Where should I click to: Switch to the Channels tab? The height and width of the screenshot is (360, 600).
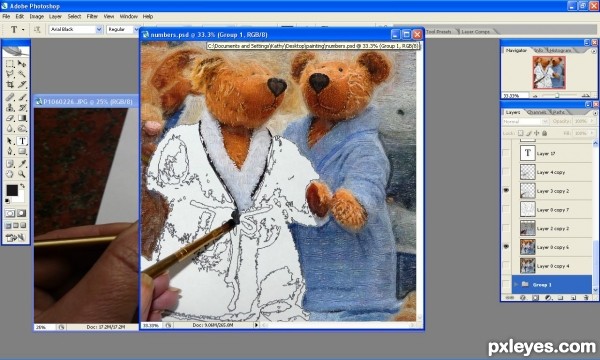(536, 112)
